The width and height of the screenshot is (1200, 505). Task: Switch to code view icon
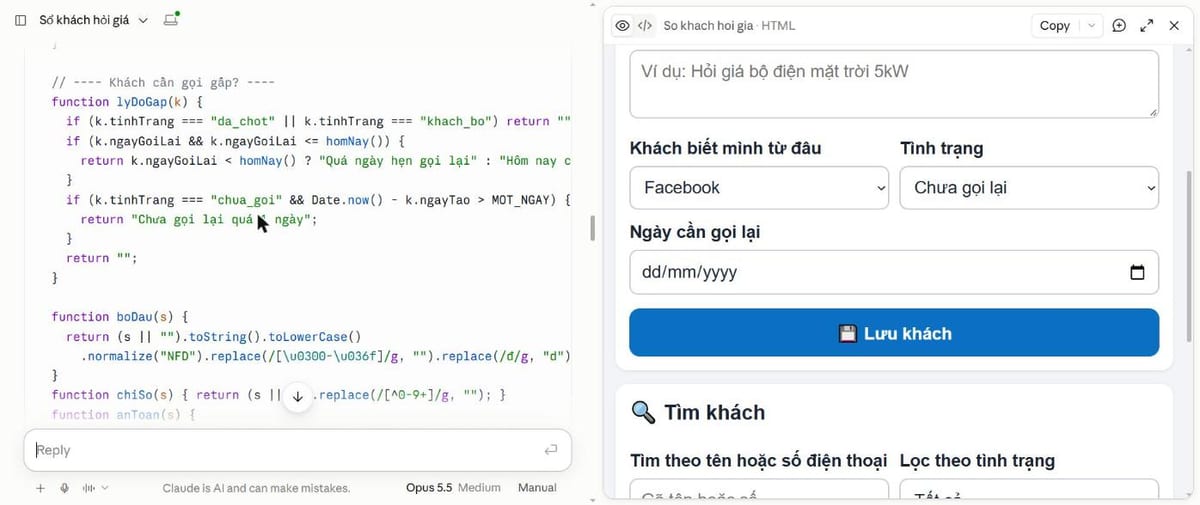[x=645, y=26]
